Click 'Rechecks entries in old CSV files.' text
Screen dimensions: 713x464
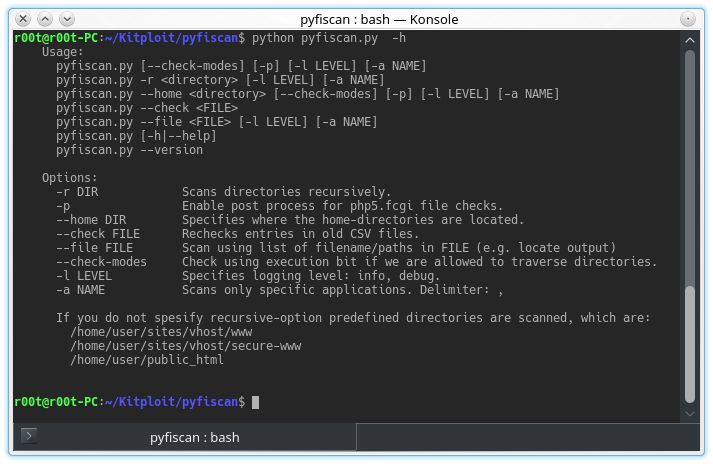pyautogui.click(x=301, y=234)
